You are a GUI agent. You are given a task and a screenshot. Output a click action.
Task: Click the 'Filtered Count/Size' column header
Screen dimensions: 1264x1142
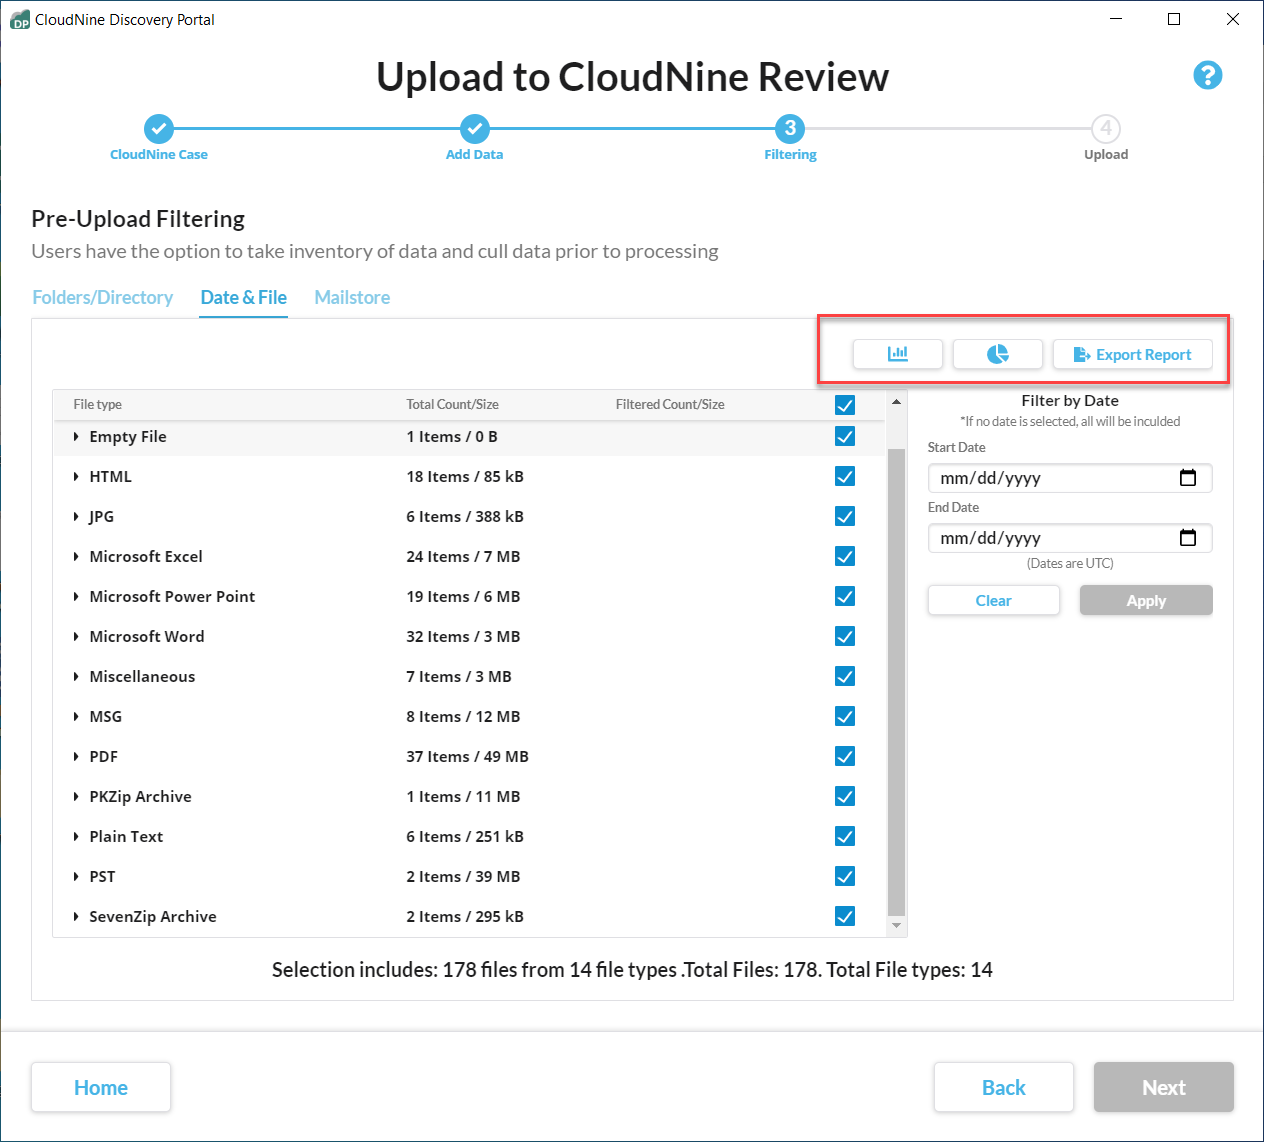point(670,404)
